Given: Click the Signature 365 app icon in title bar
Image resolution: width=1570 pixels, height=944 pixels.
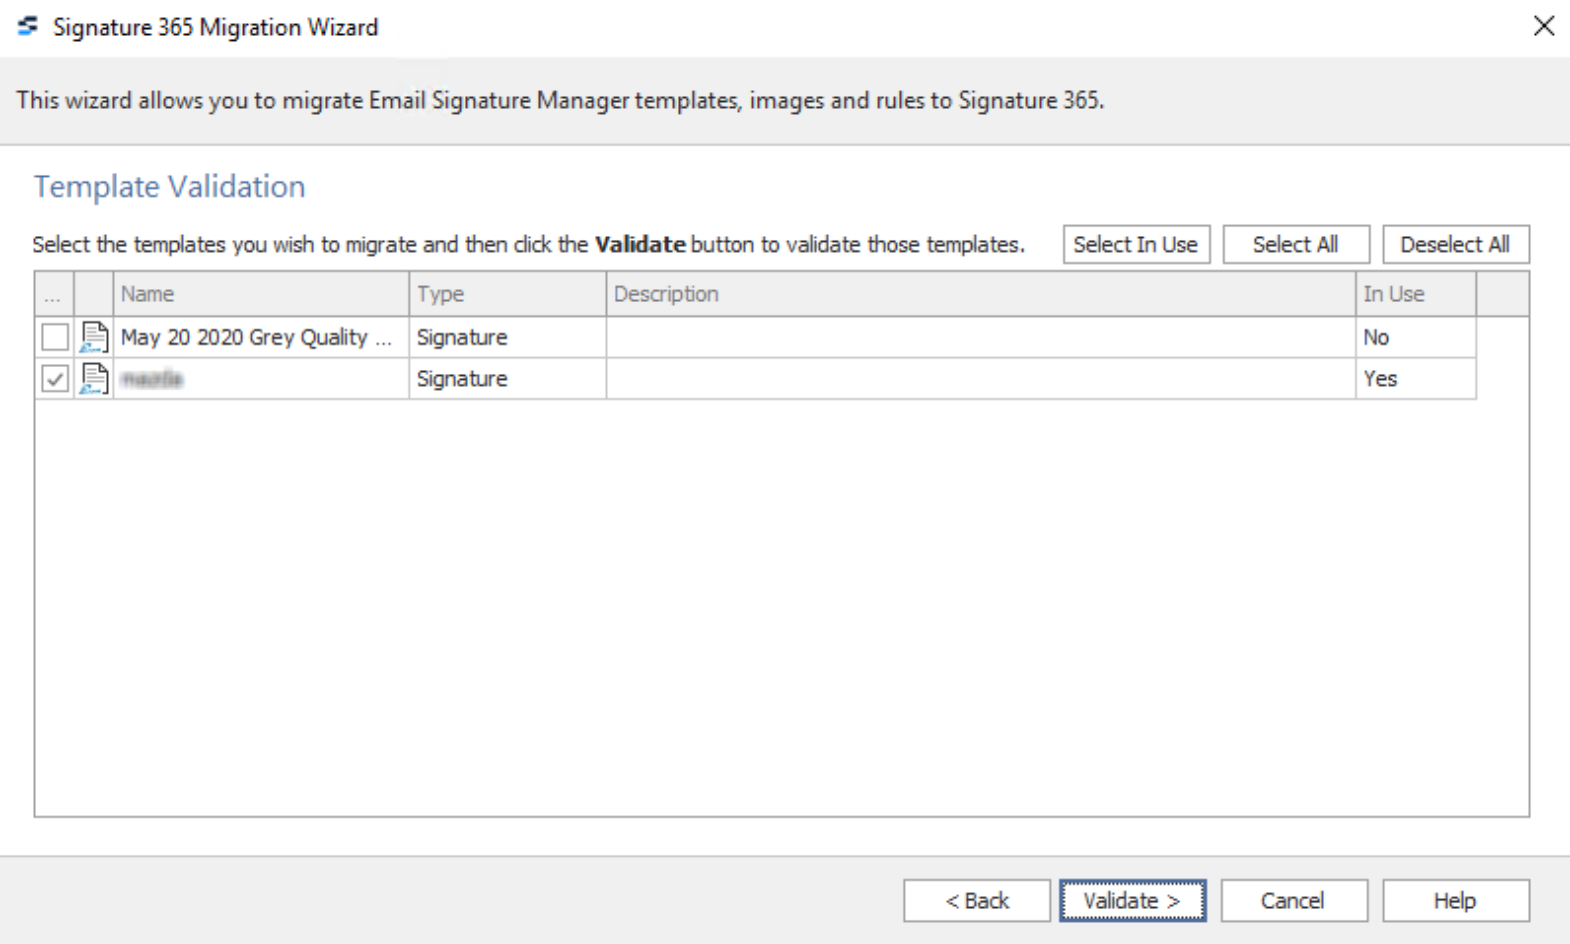Looking at the screenshot, I should click(x=28, y=26).
